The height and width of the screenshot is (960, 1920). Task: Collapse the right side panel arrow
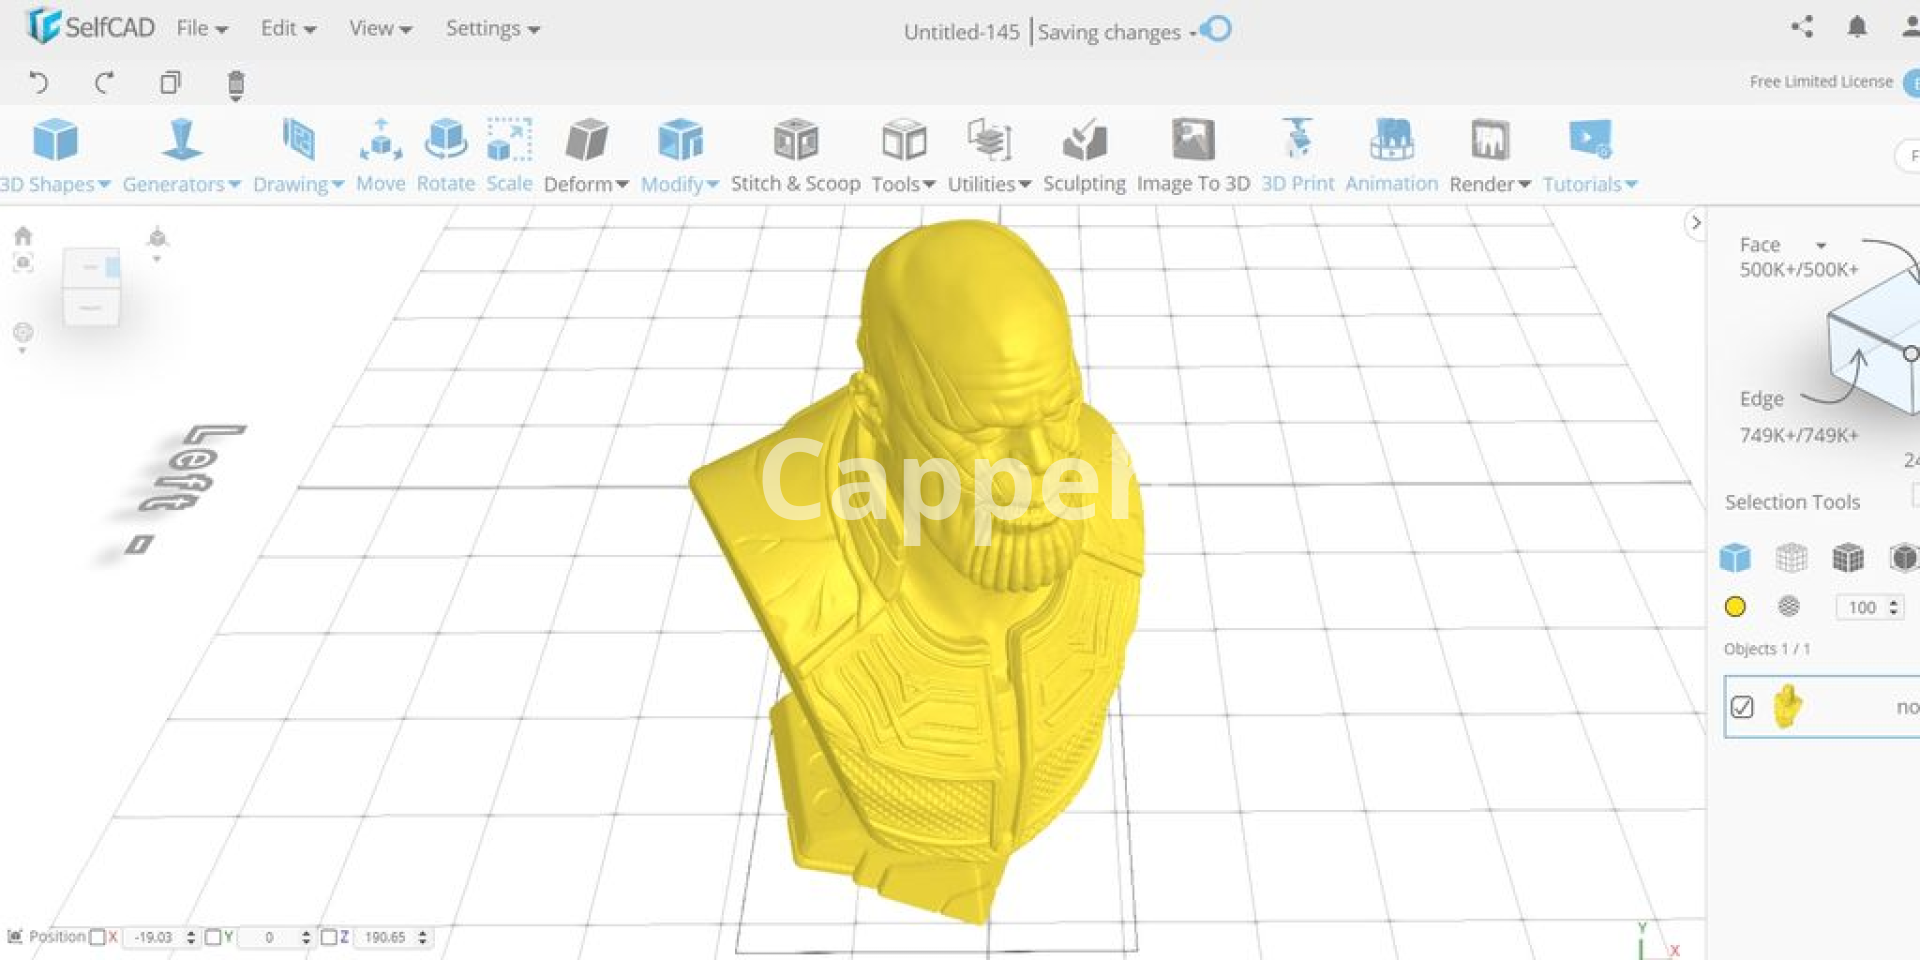click(x=1695, y=223)
